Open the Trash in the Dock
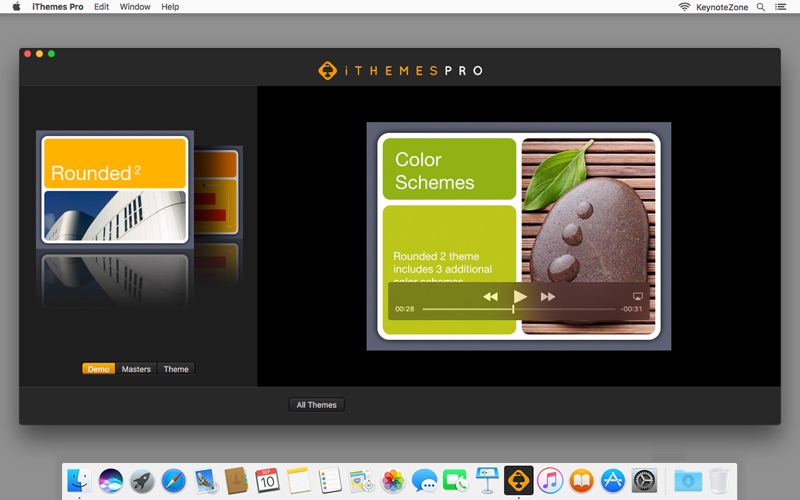This screenshot has width=800, height=500. click(x=719, y=480)
